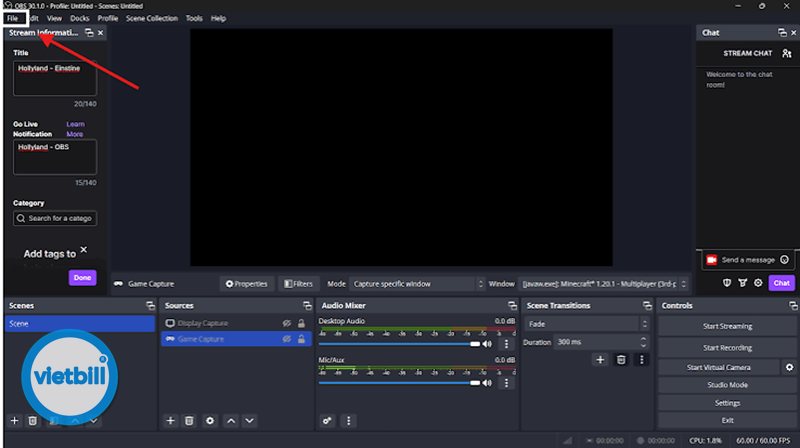This screenshot has width=800, height=448.
Task: Open chat moderation shield icon
Action: point(727,283)
